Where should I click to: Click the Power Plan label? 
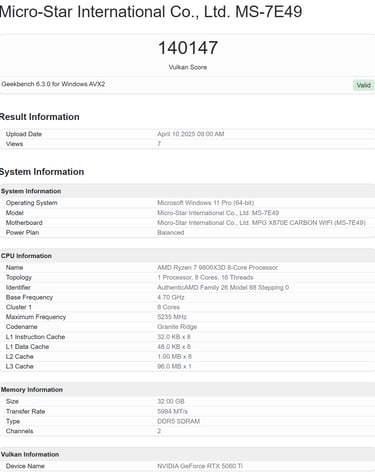click(x=22, y=233)
